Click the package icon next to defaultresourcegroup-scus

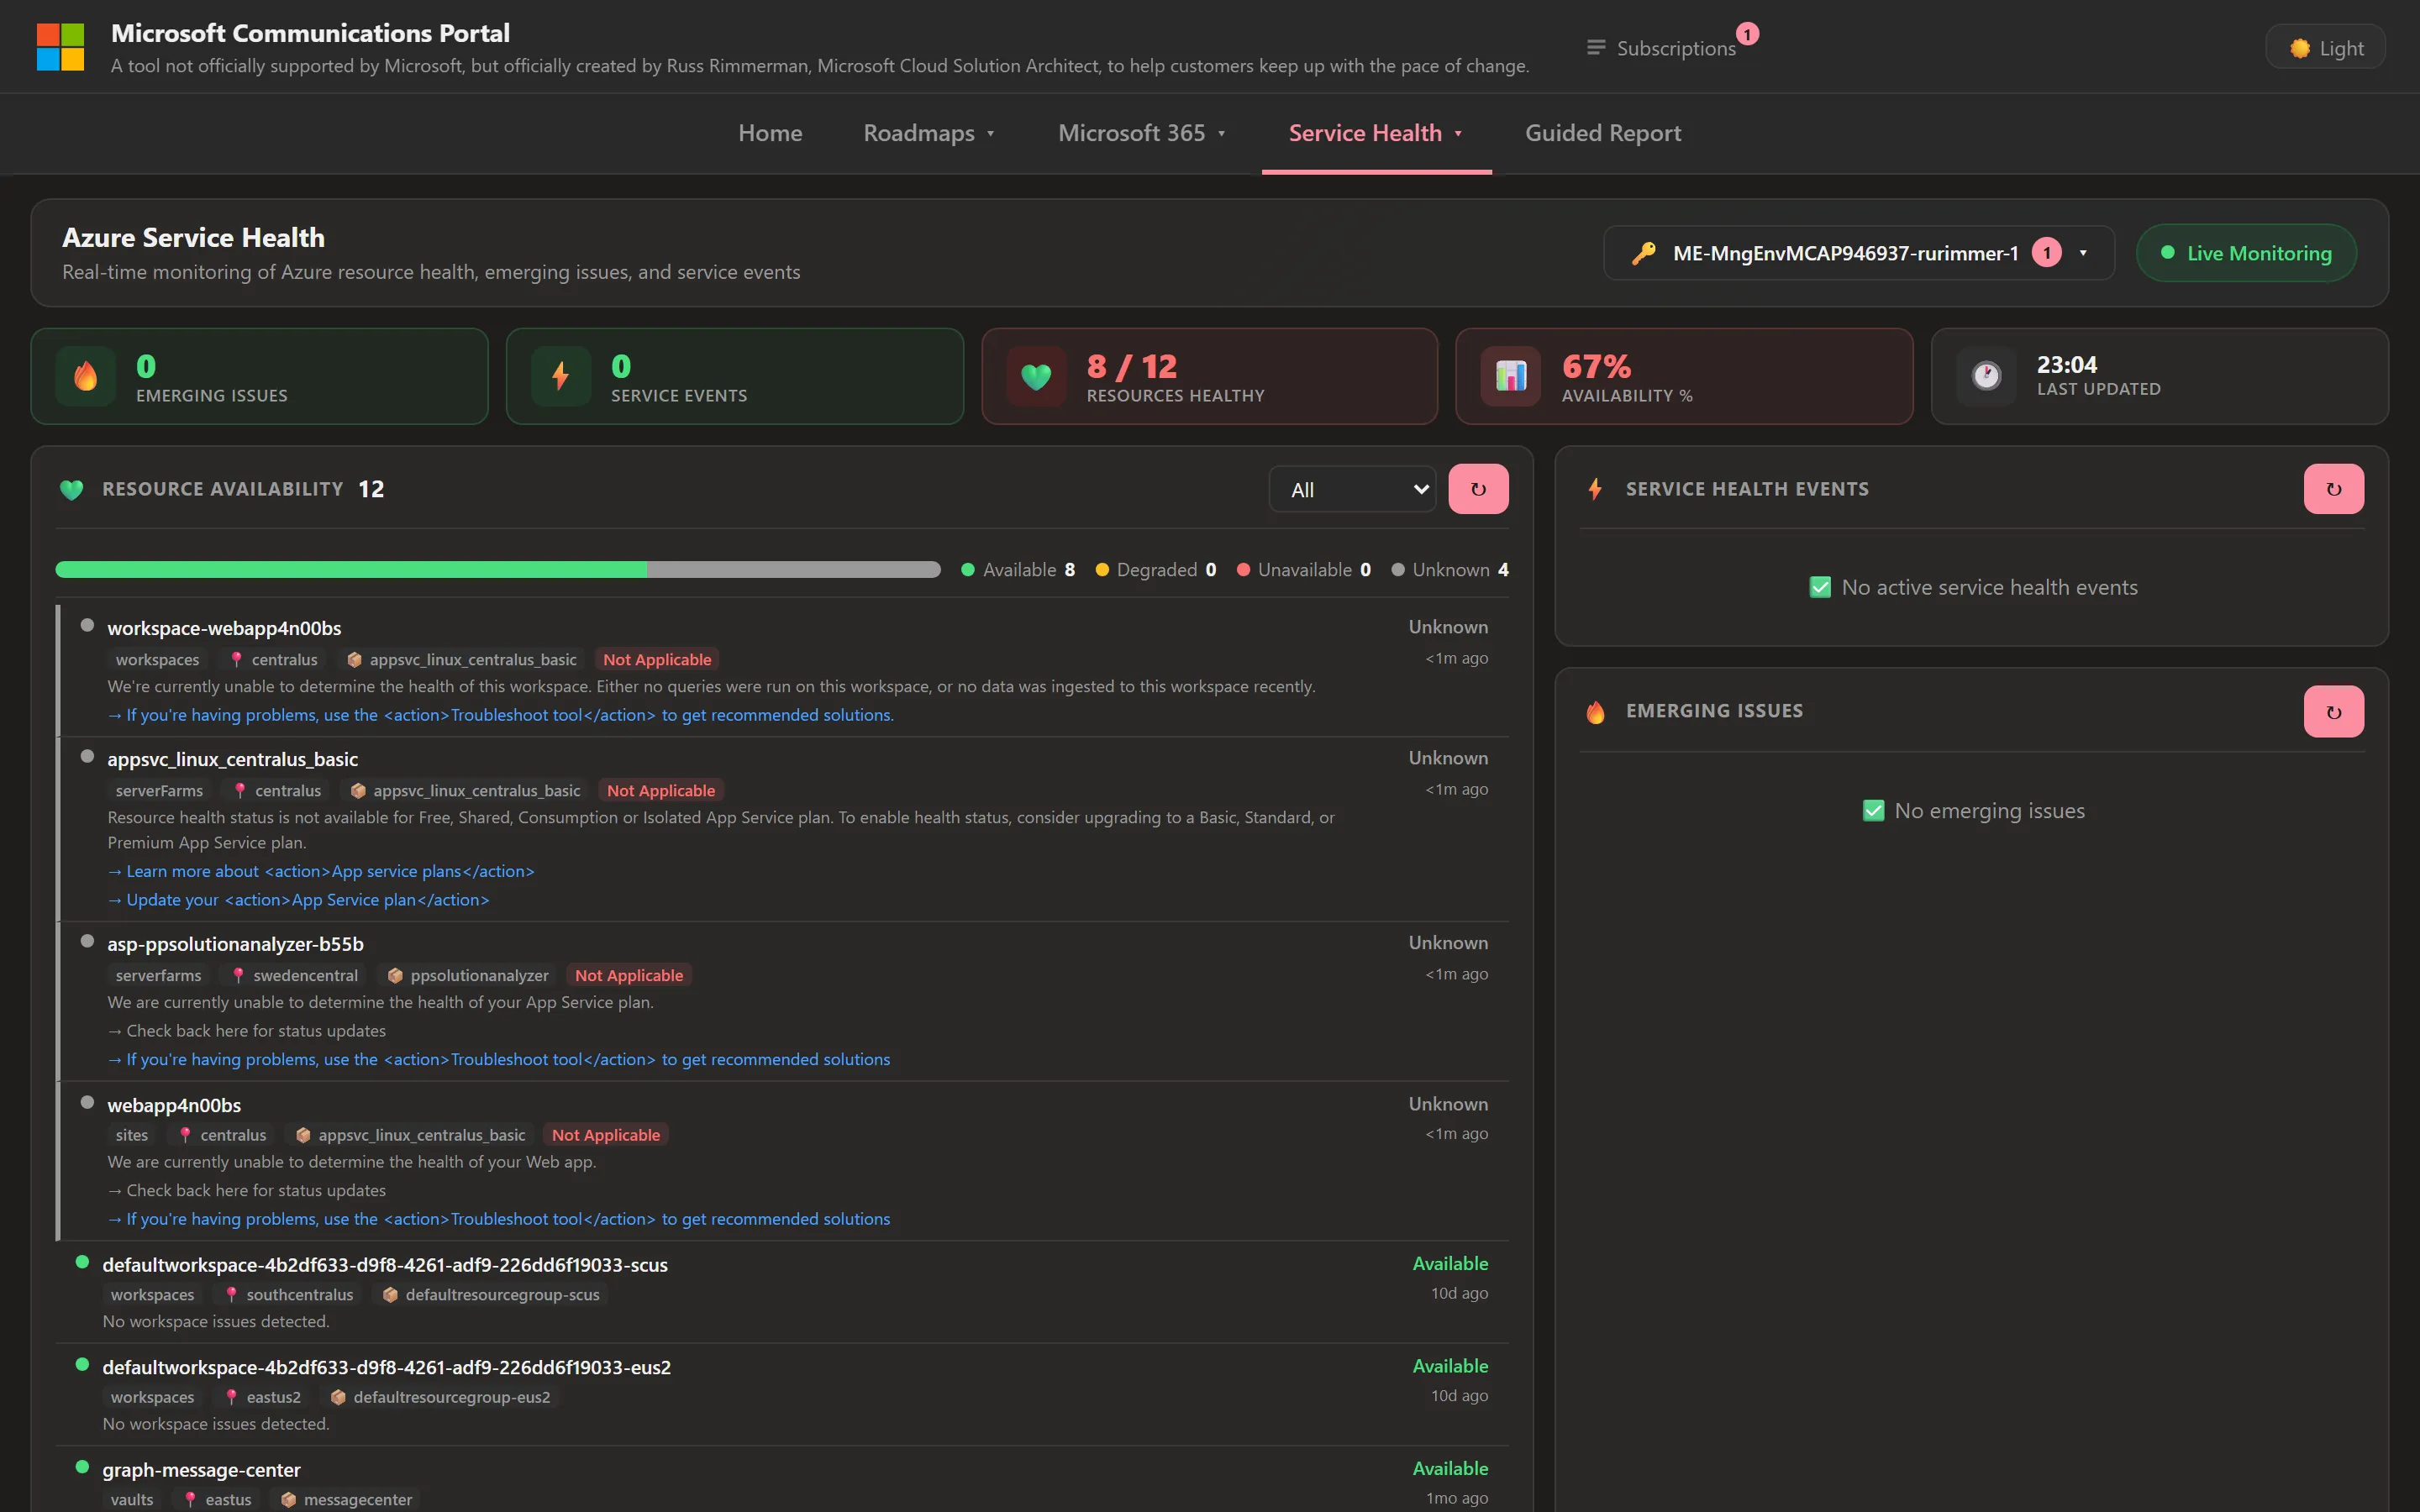(390, 1294)
